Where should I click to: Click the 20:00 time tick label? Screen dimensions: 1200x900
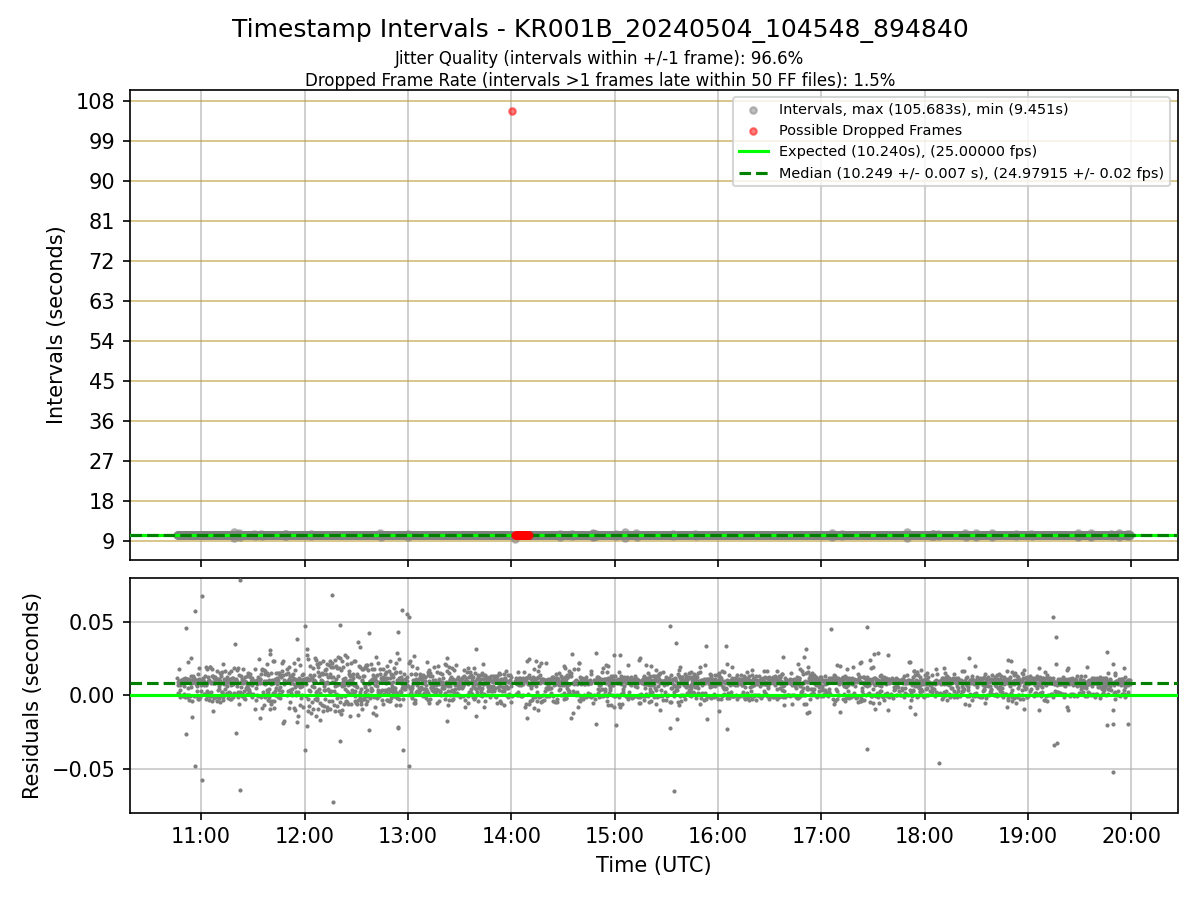1131,834
